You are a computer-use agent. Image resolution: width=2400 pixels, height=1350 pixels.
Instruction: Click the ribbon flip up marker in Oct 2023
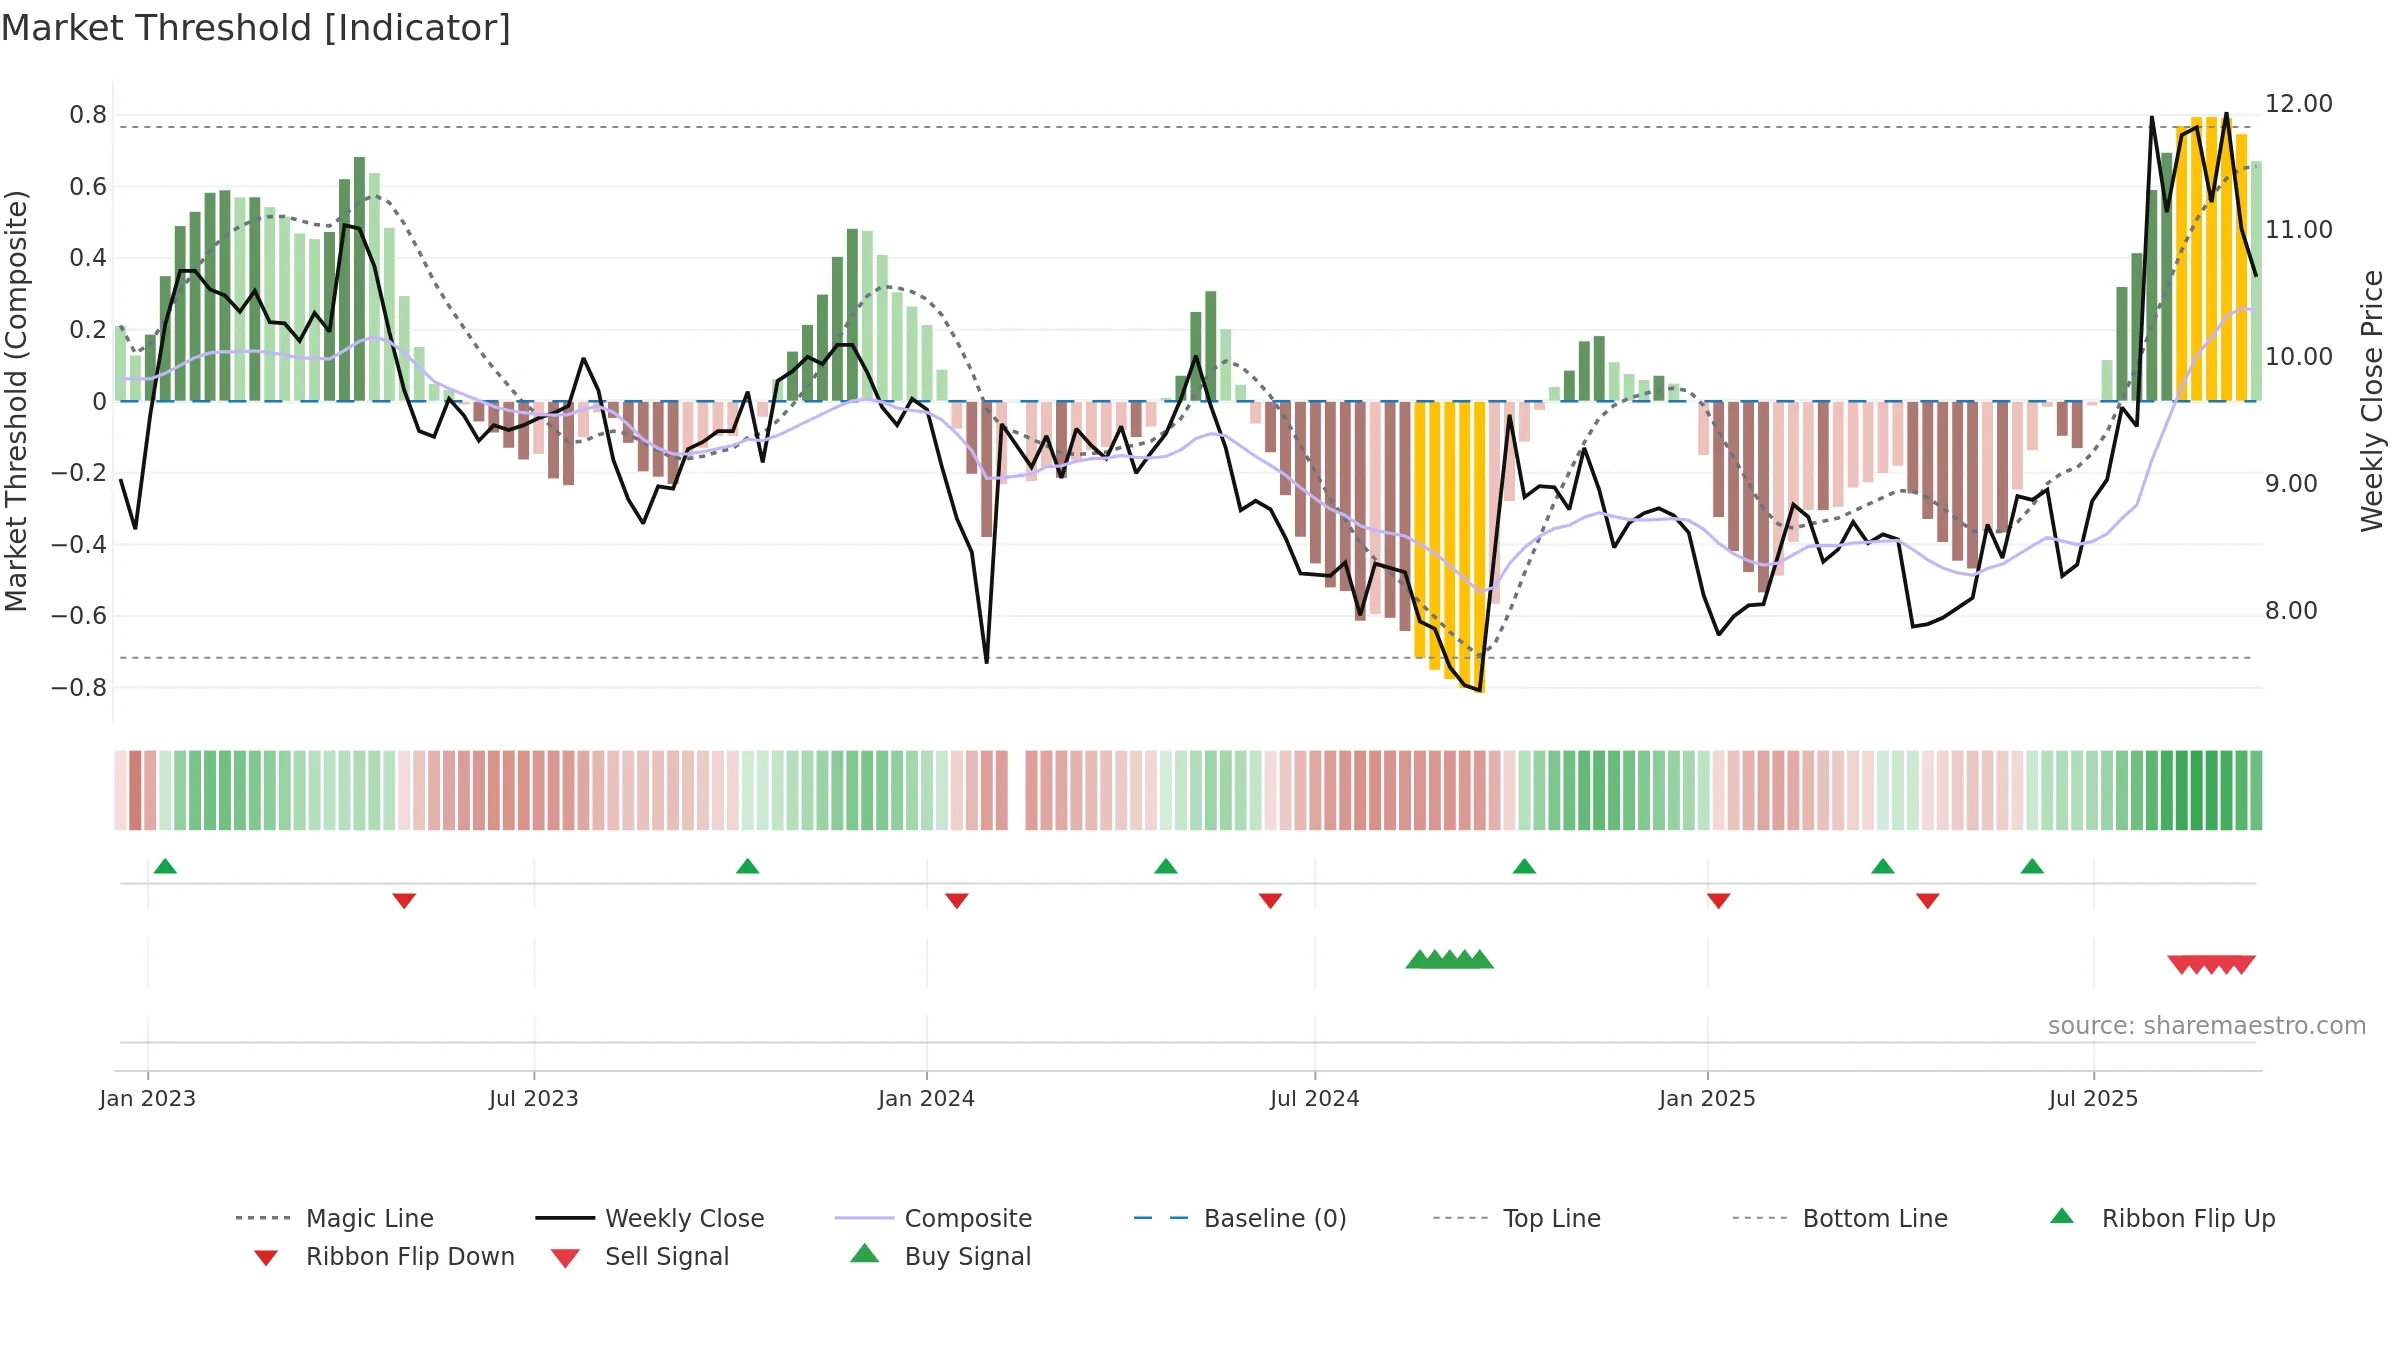click(x=747, y=866)
